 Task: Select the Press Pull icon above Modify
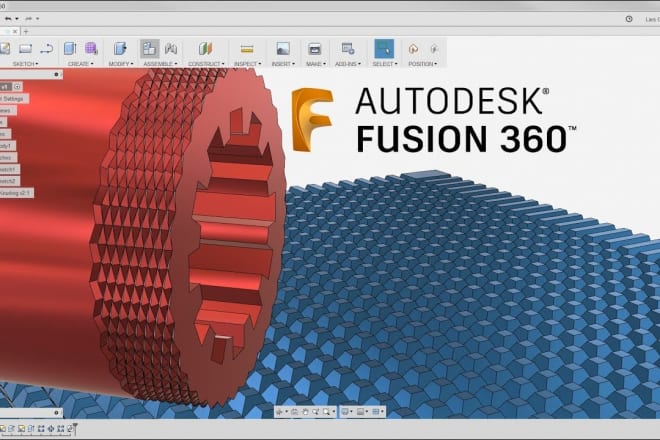(x=120, y=48)
